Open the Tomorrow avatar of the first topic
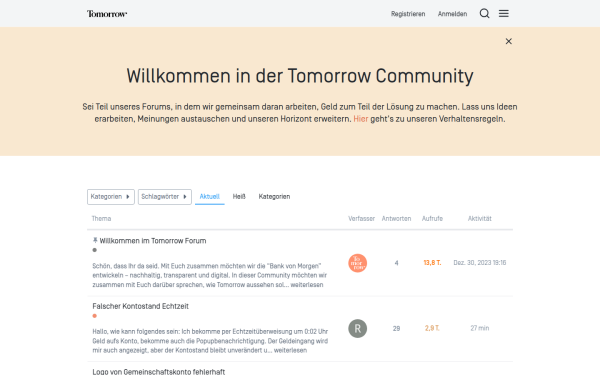 [357, 263]
